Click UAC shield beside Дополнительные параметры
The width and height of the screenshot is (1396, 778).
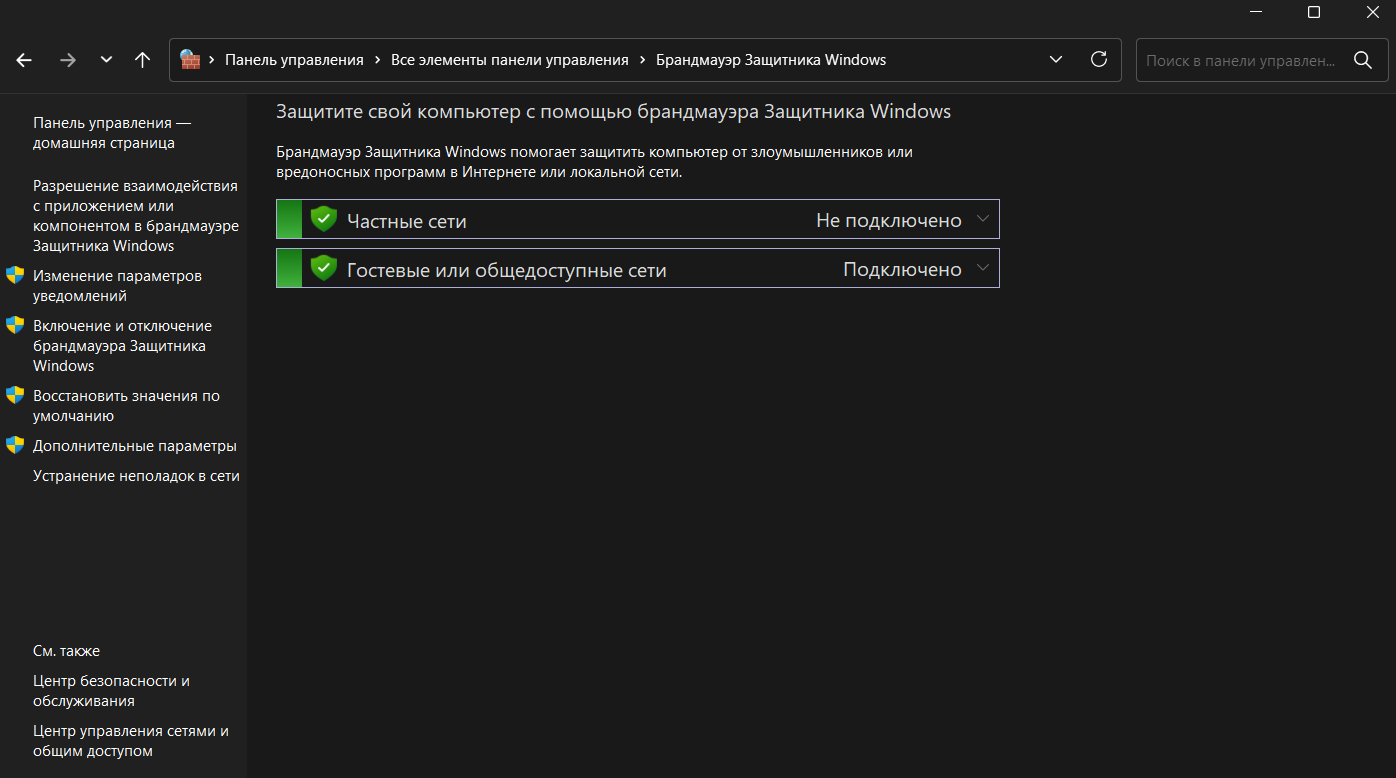coord(15,445)
